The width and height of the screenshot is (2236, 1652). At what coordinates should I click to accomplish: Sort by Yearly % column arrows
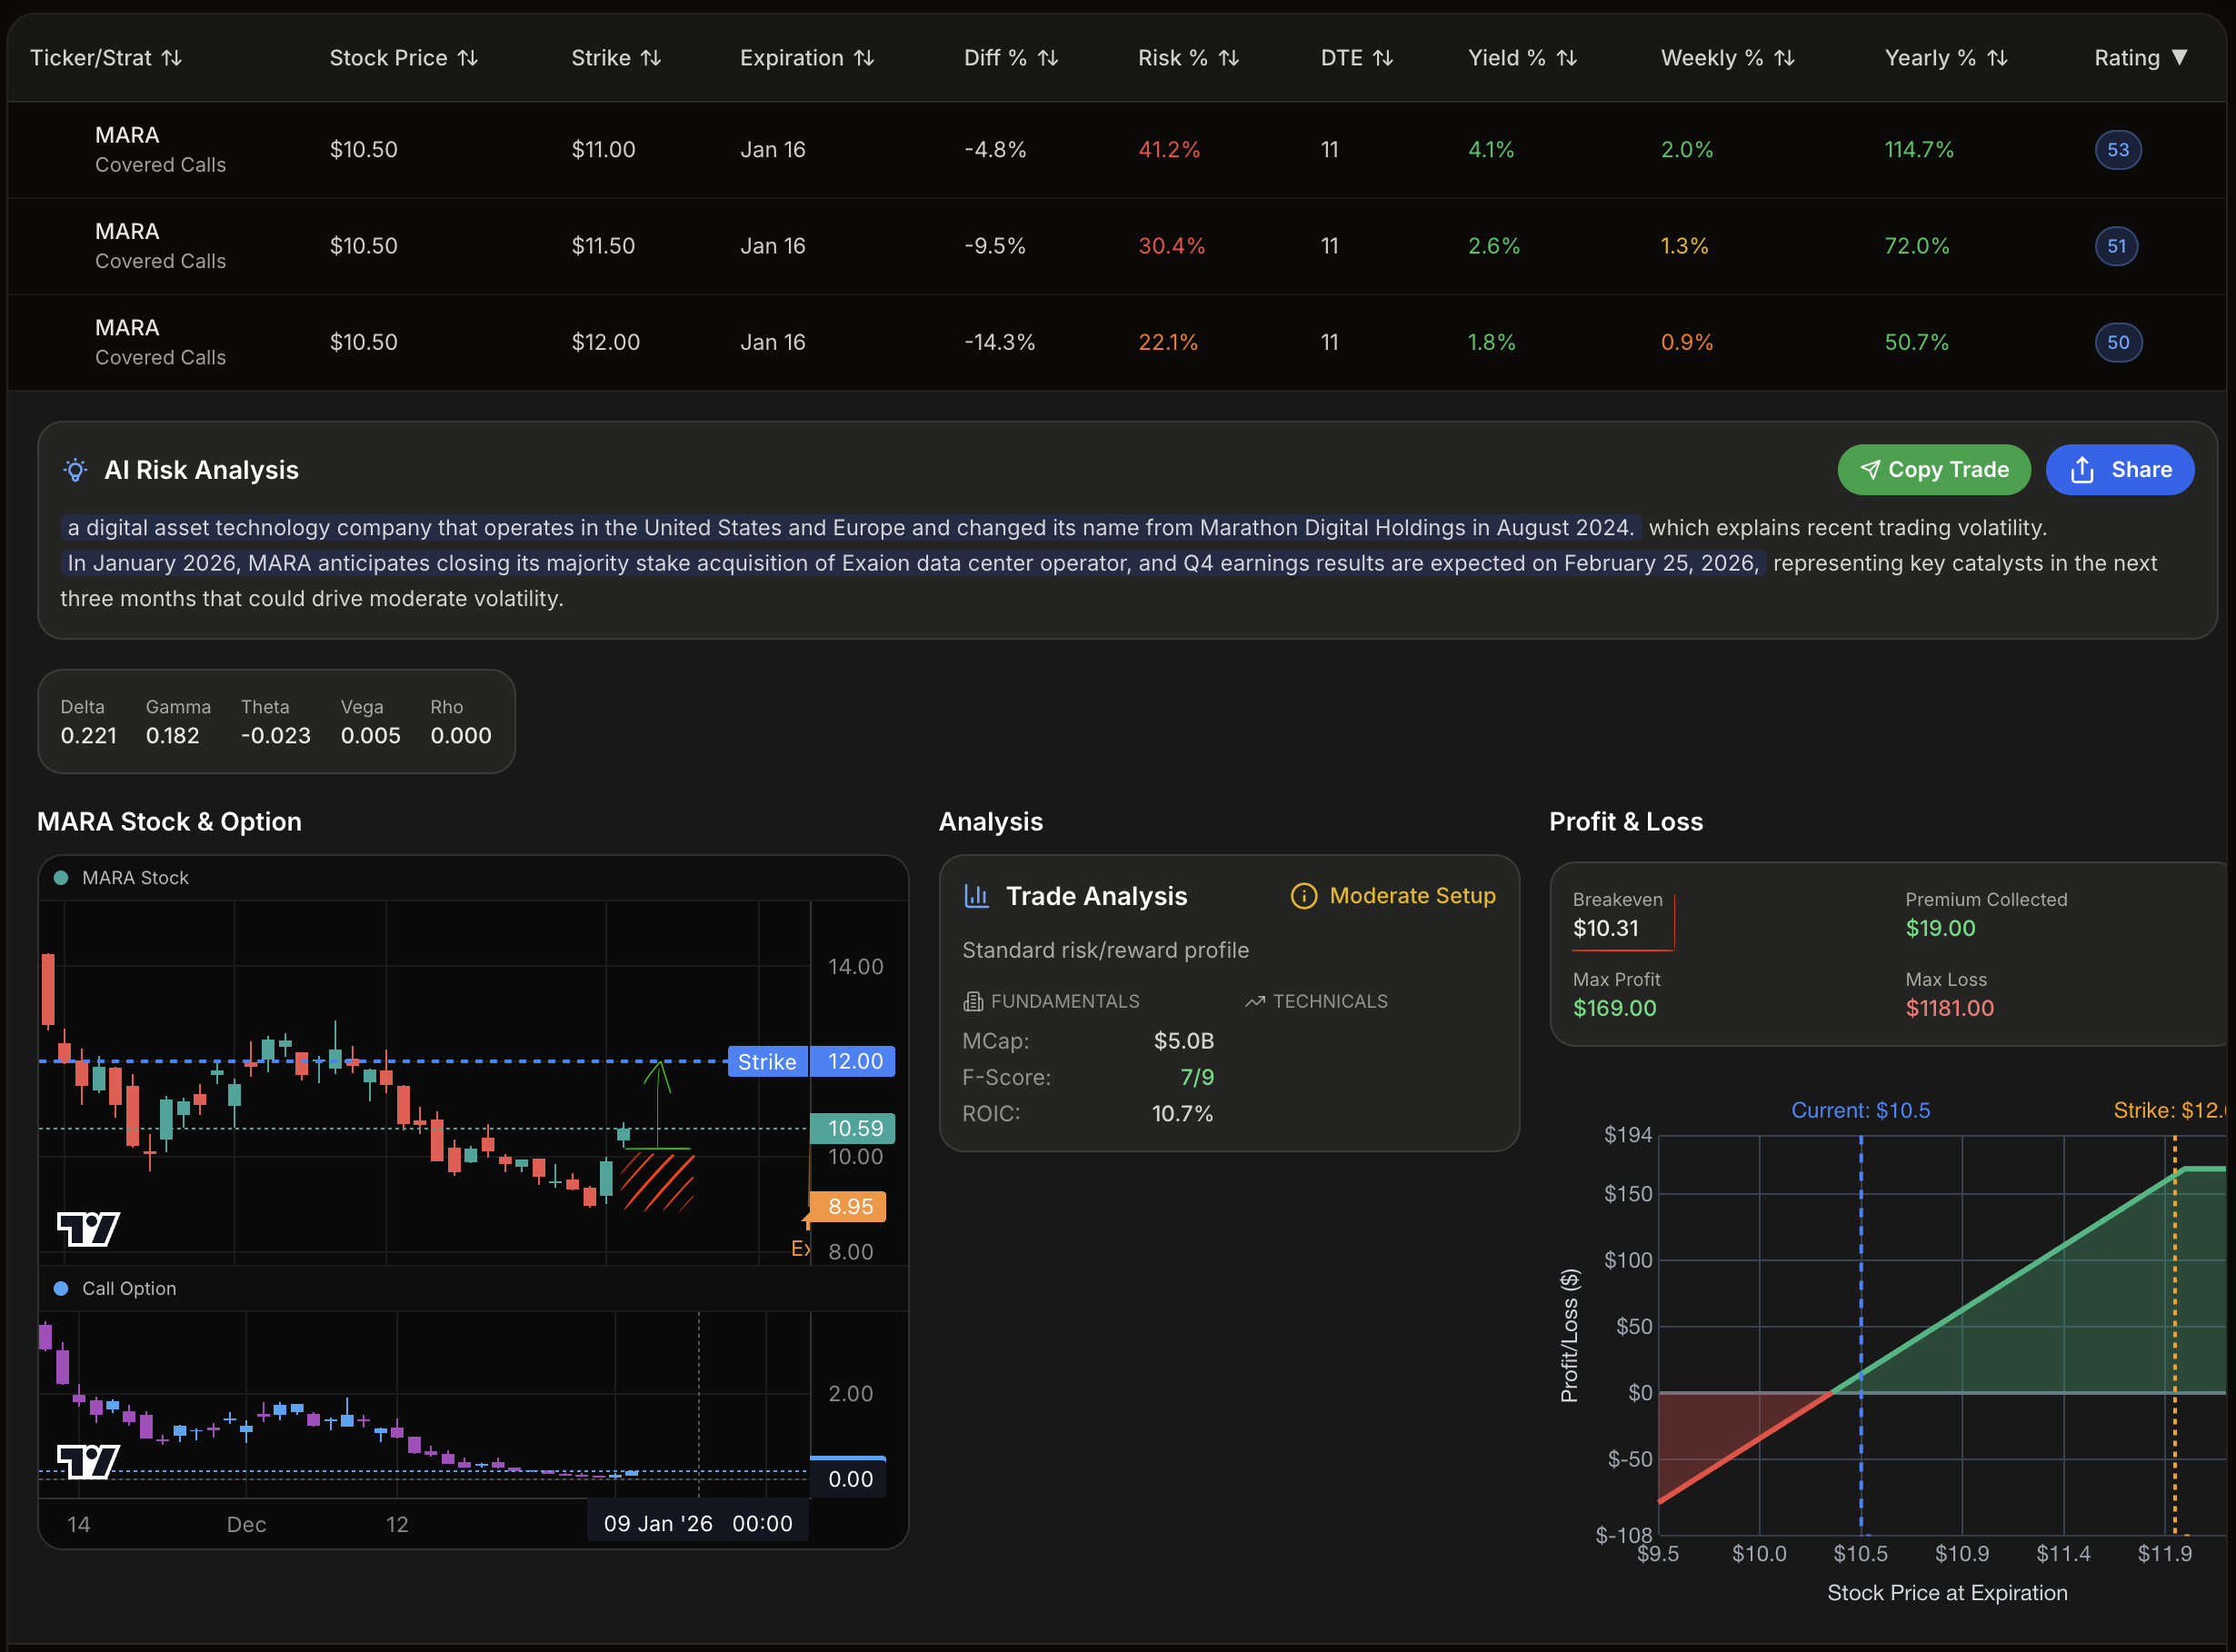1997,58
